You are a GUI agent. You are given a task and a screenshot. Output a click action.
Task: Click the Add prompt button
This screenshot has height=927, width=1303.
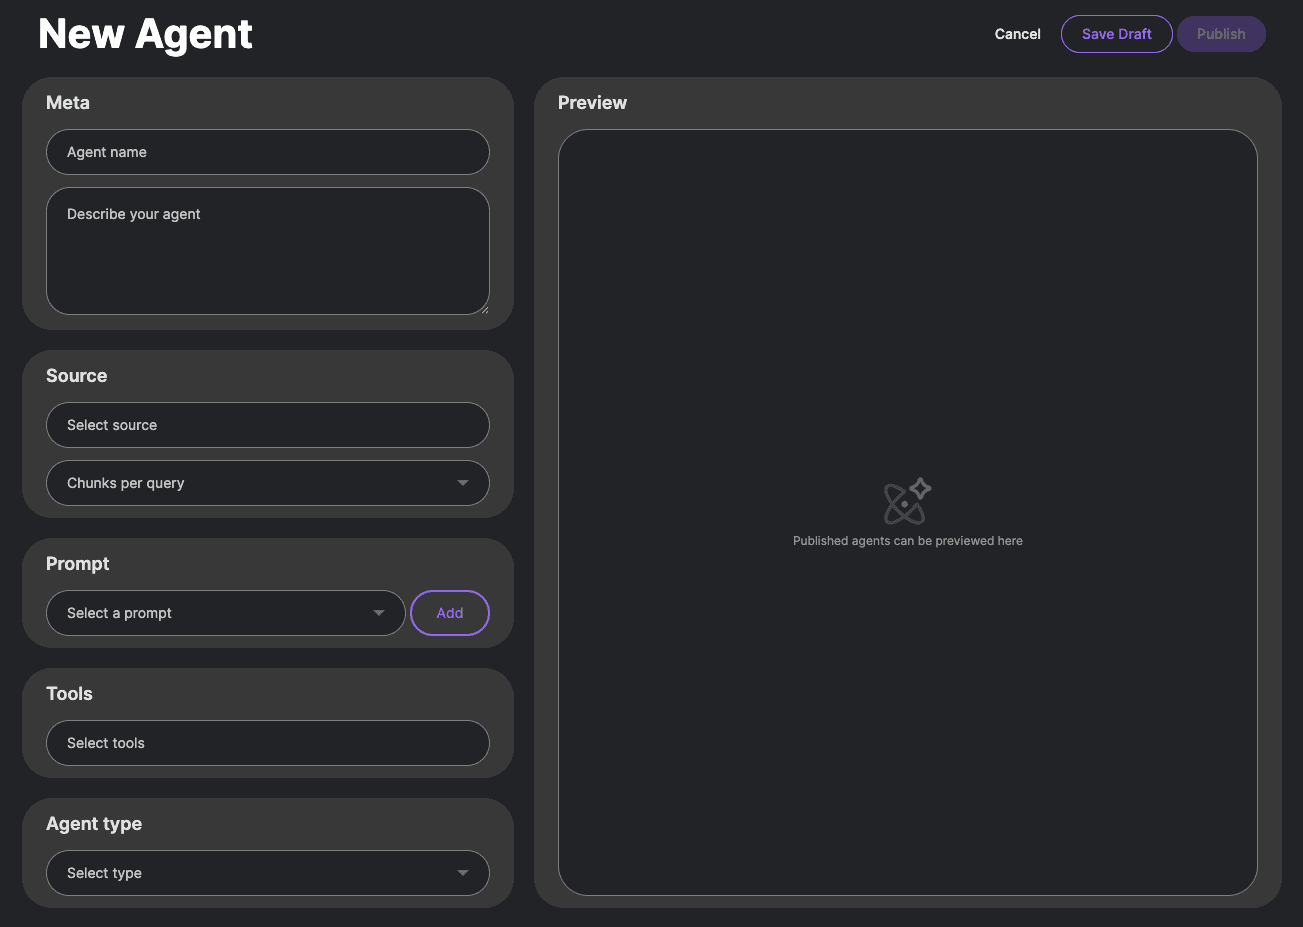click(x=449, y=613)
